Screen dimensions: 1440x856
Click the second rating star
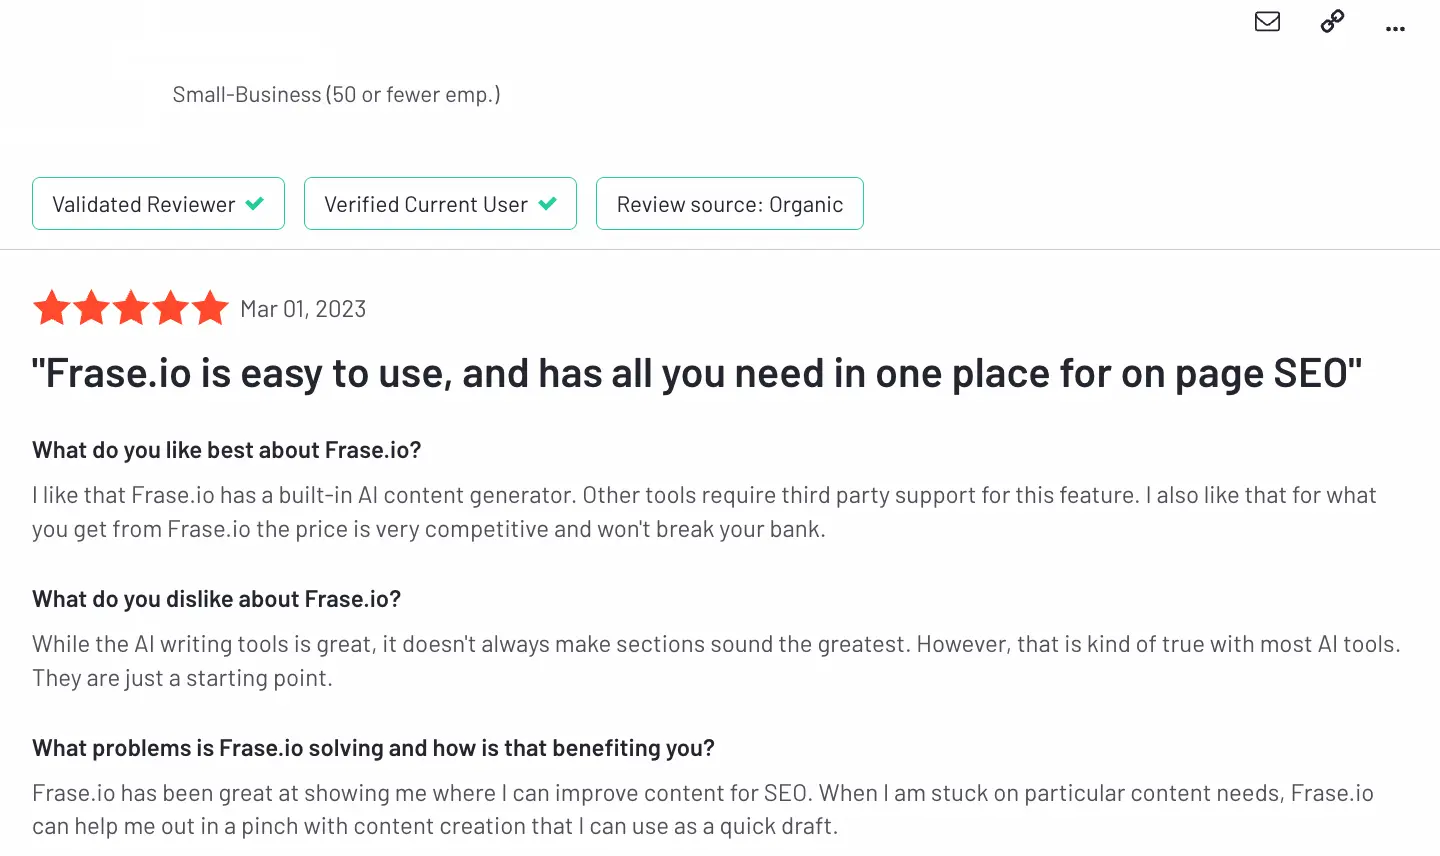(91, 308)
